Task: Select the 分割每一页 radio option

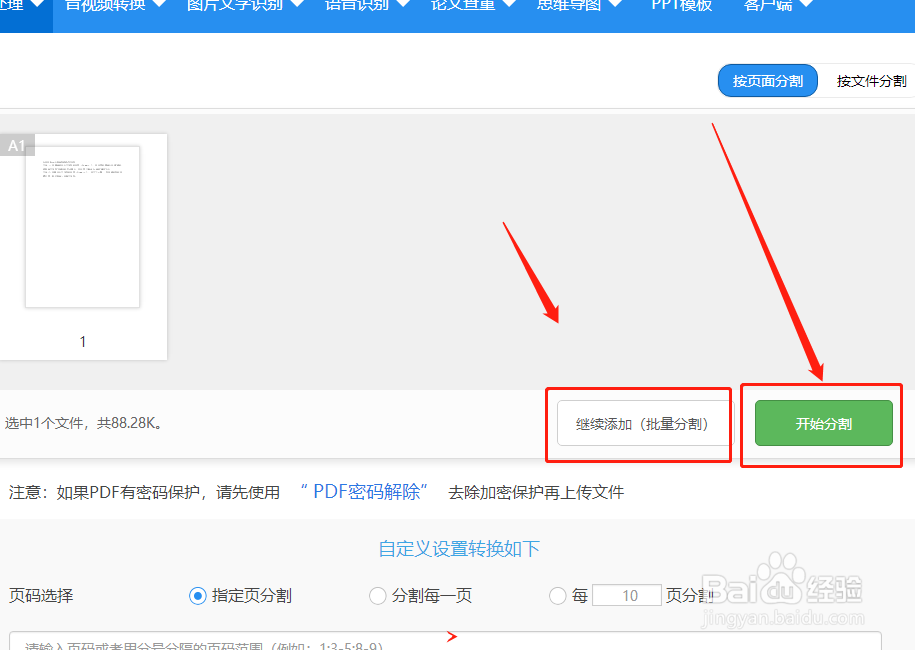Action: point(378,595)
